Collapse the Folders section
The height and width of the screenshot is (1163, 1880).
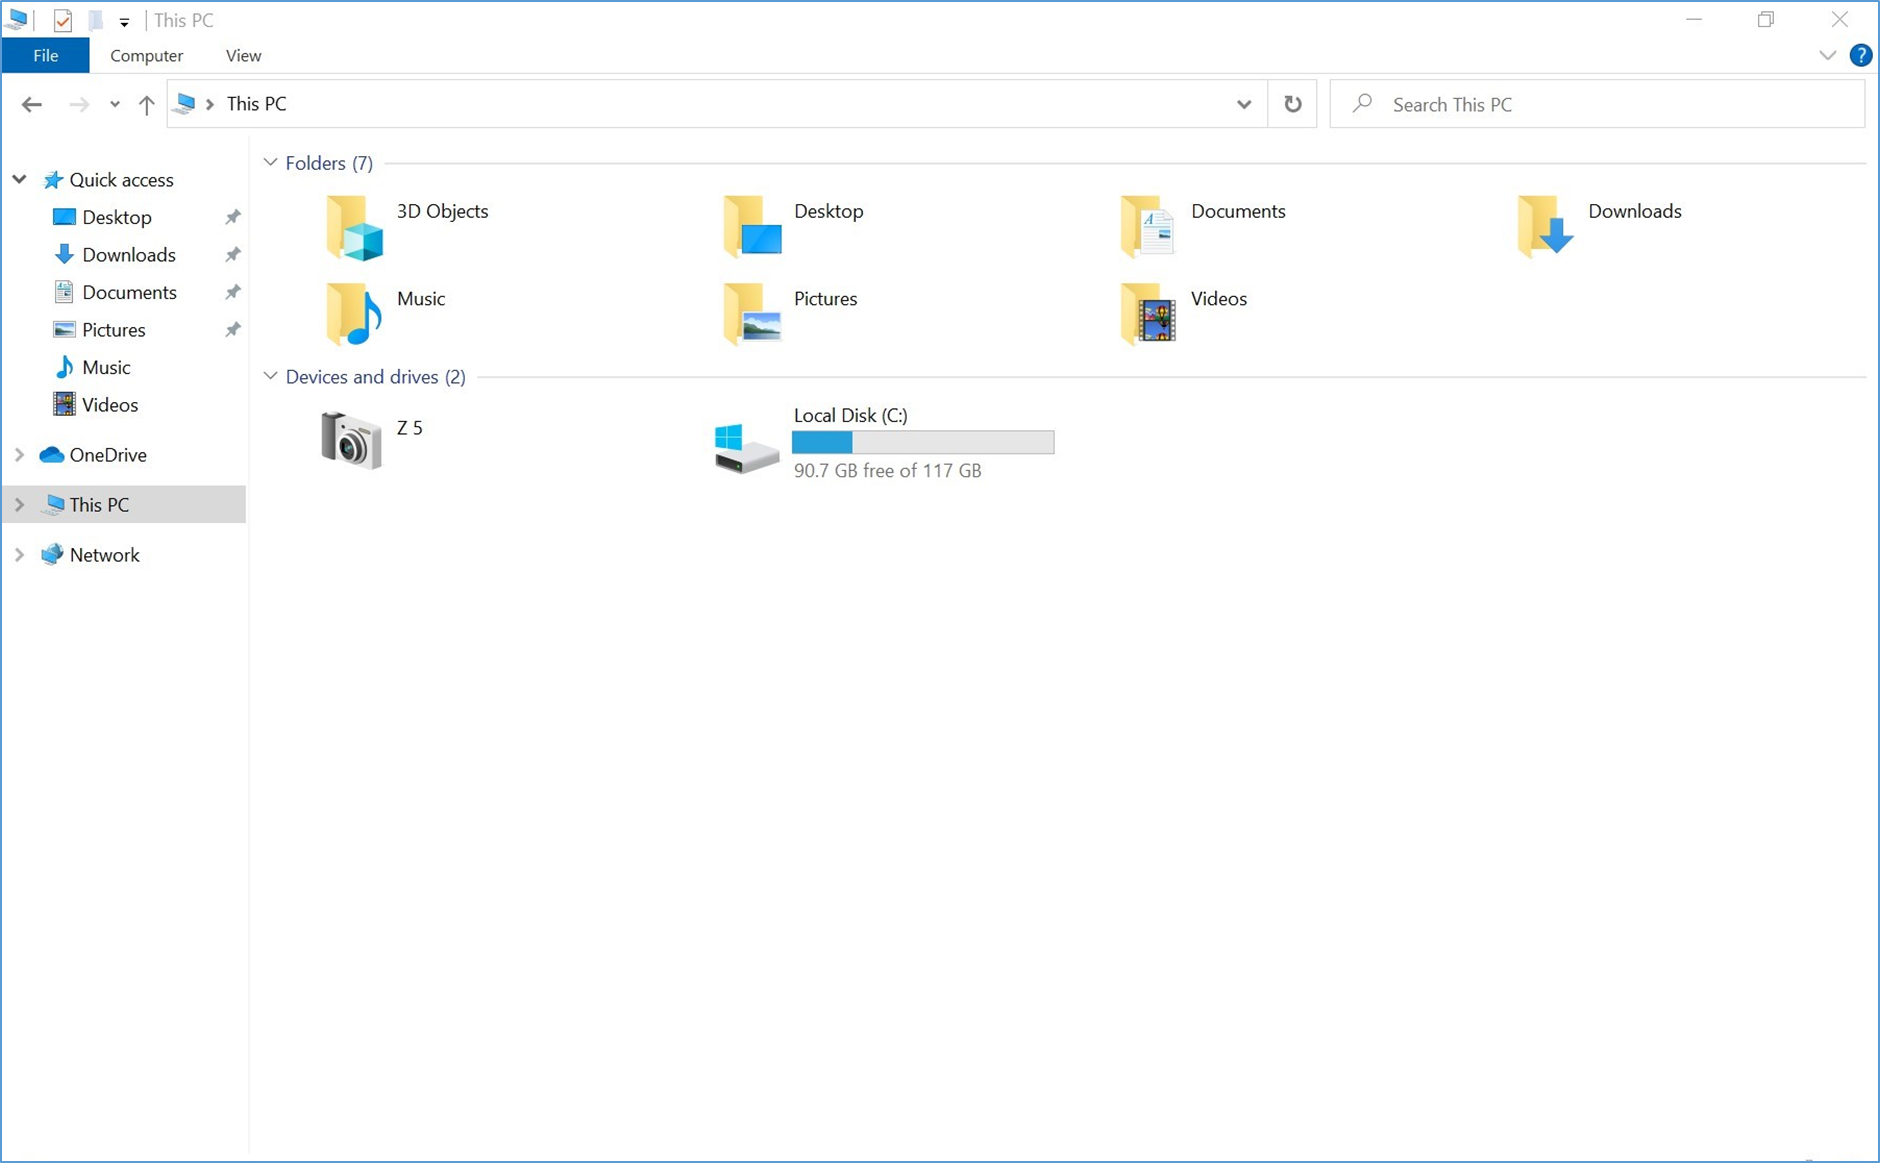270,161
